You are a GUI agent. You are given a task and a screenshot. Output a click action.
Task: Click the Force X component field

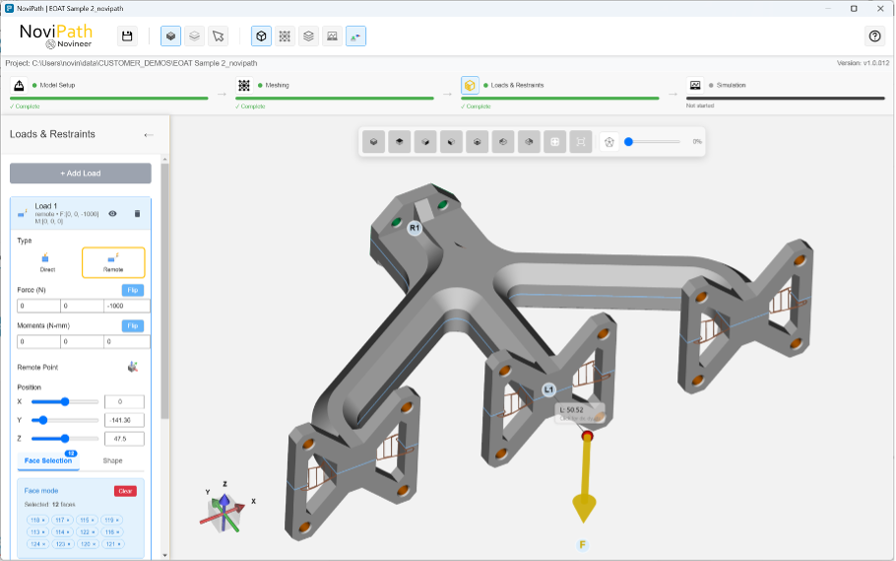(x=39, y=306)
